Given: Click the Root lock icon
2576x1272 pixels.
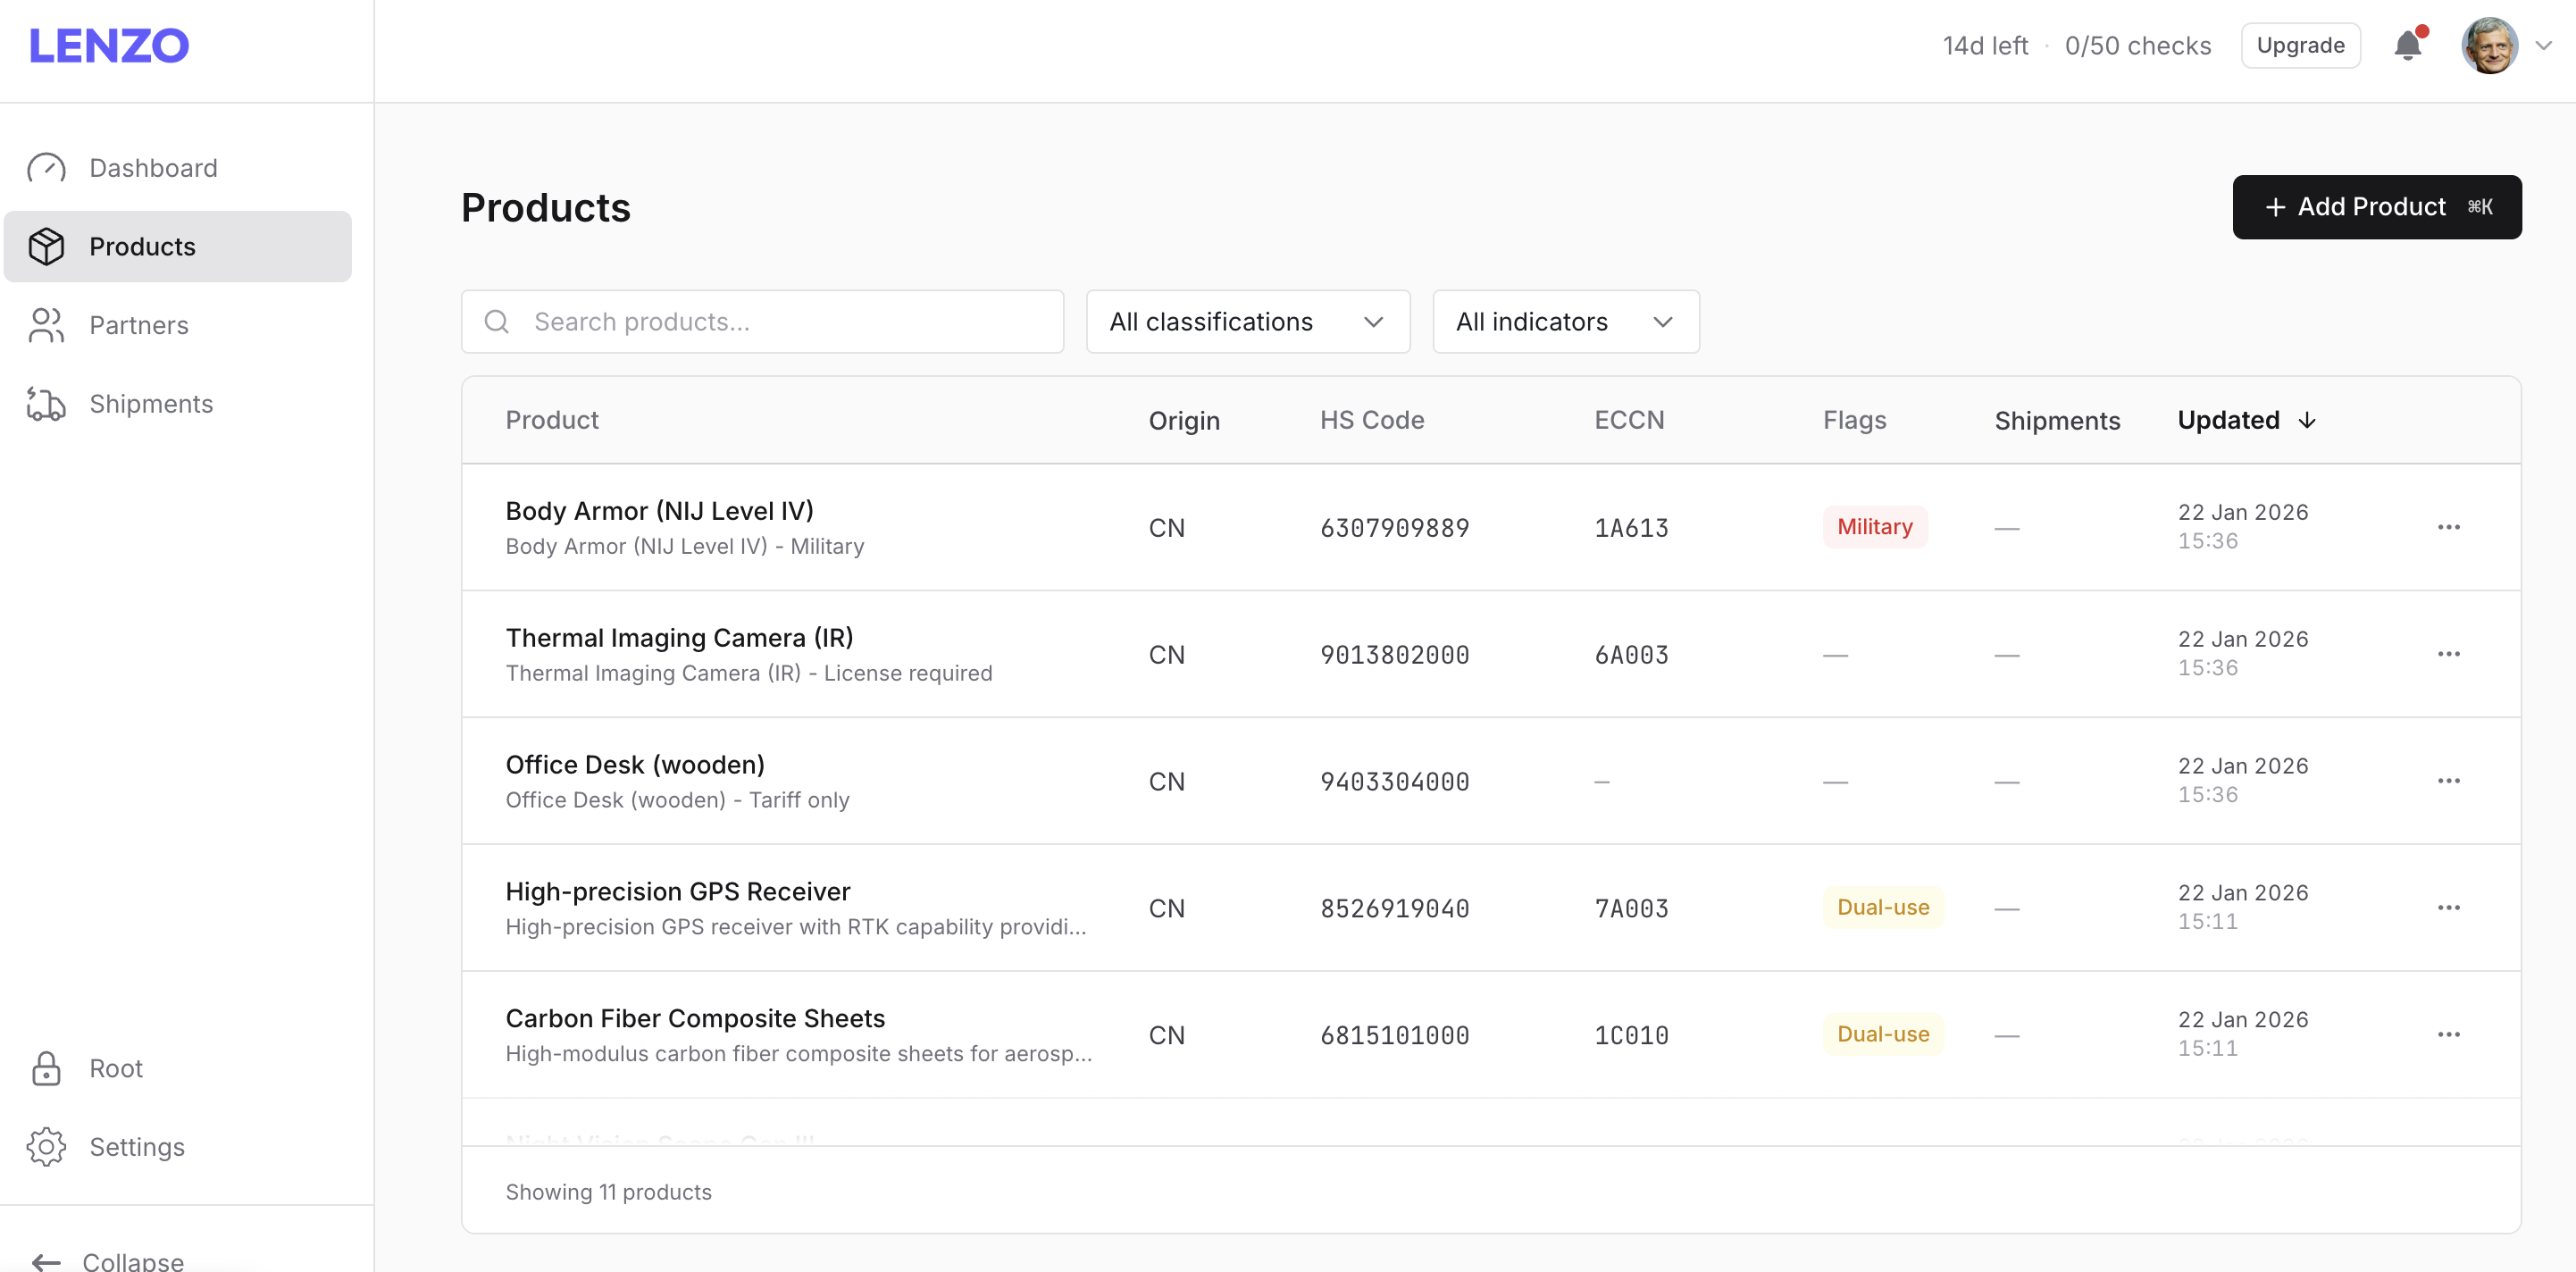Looking at the screenshot, I should (x=47, y=1068).
